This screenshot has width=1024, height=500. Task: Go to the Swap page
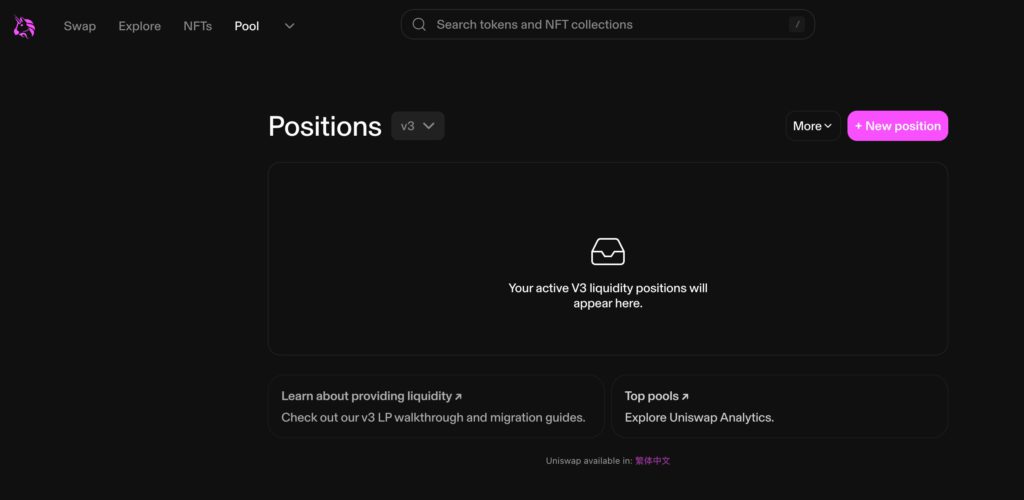click(x=80, y=26)
